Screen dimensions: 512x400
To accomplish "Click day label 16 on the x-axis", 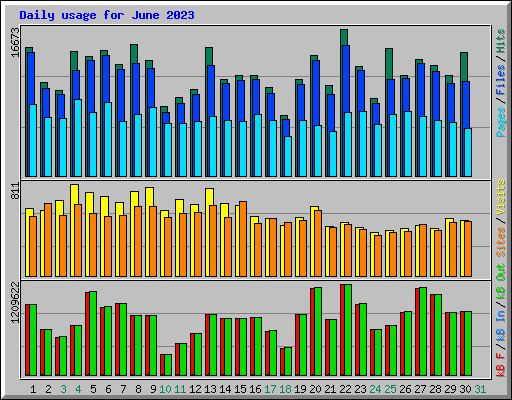I will [x=255, y=389].
